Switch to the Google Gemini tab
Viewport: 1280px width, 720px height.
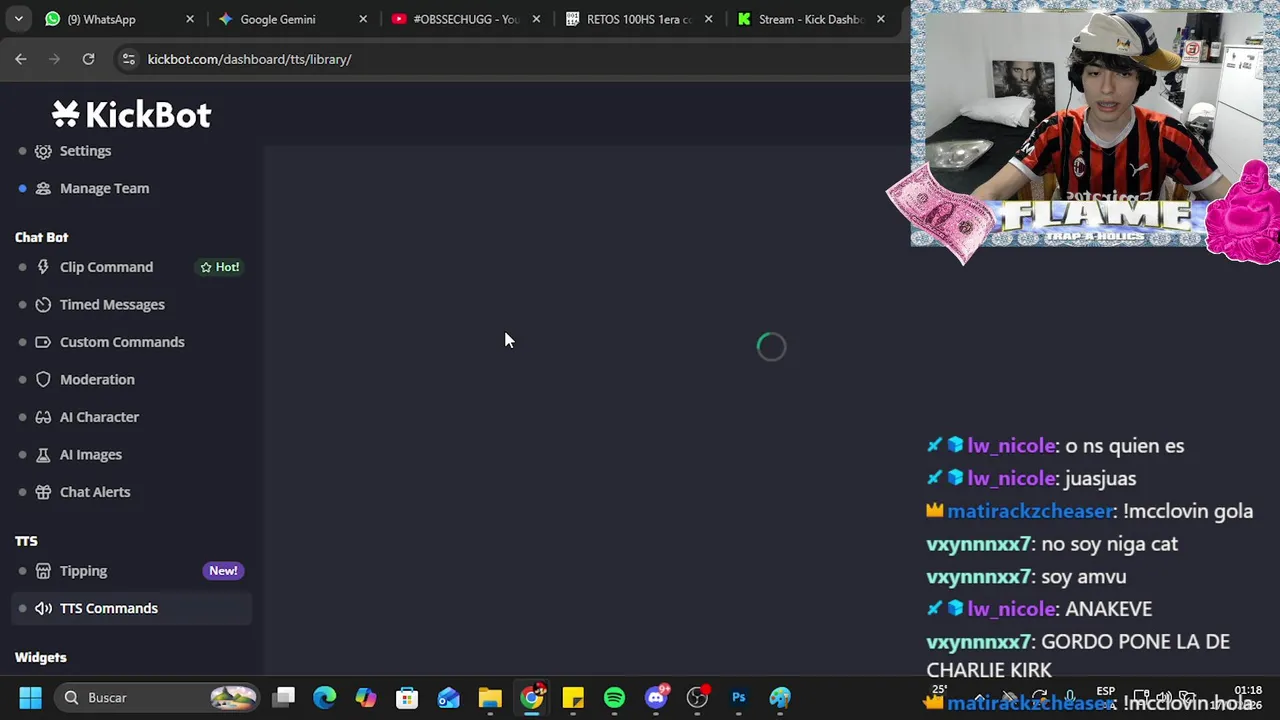coord(292,19)
